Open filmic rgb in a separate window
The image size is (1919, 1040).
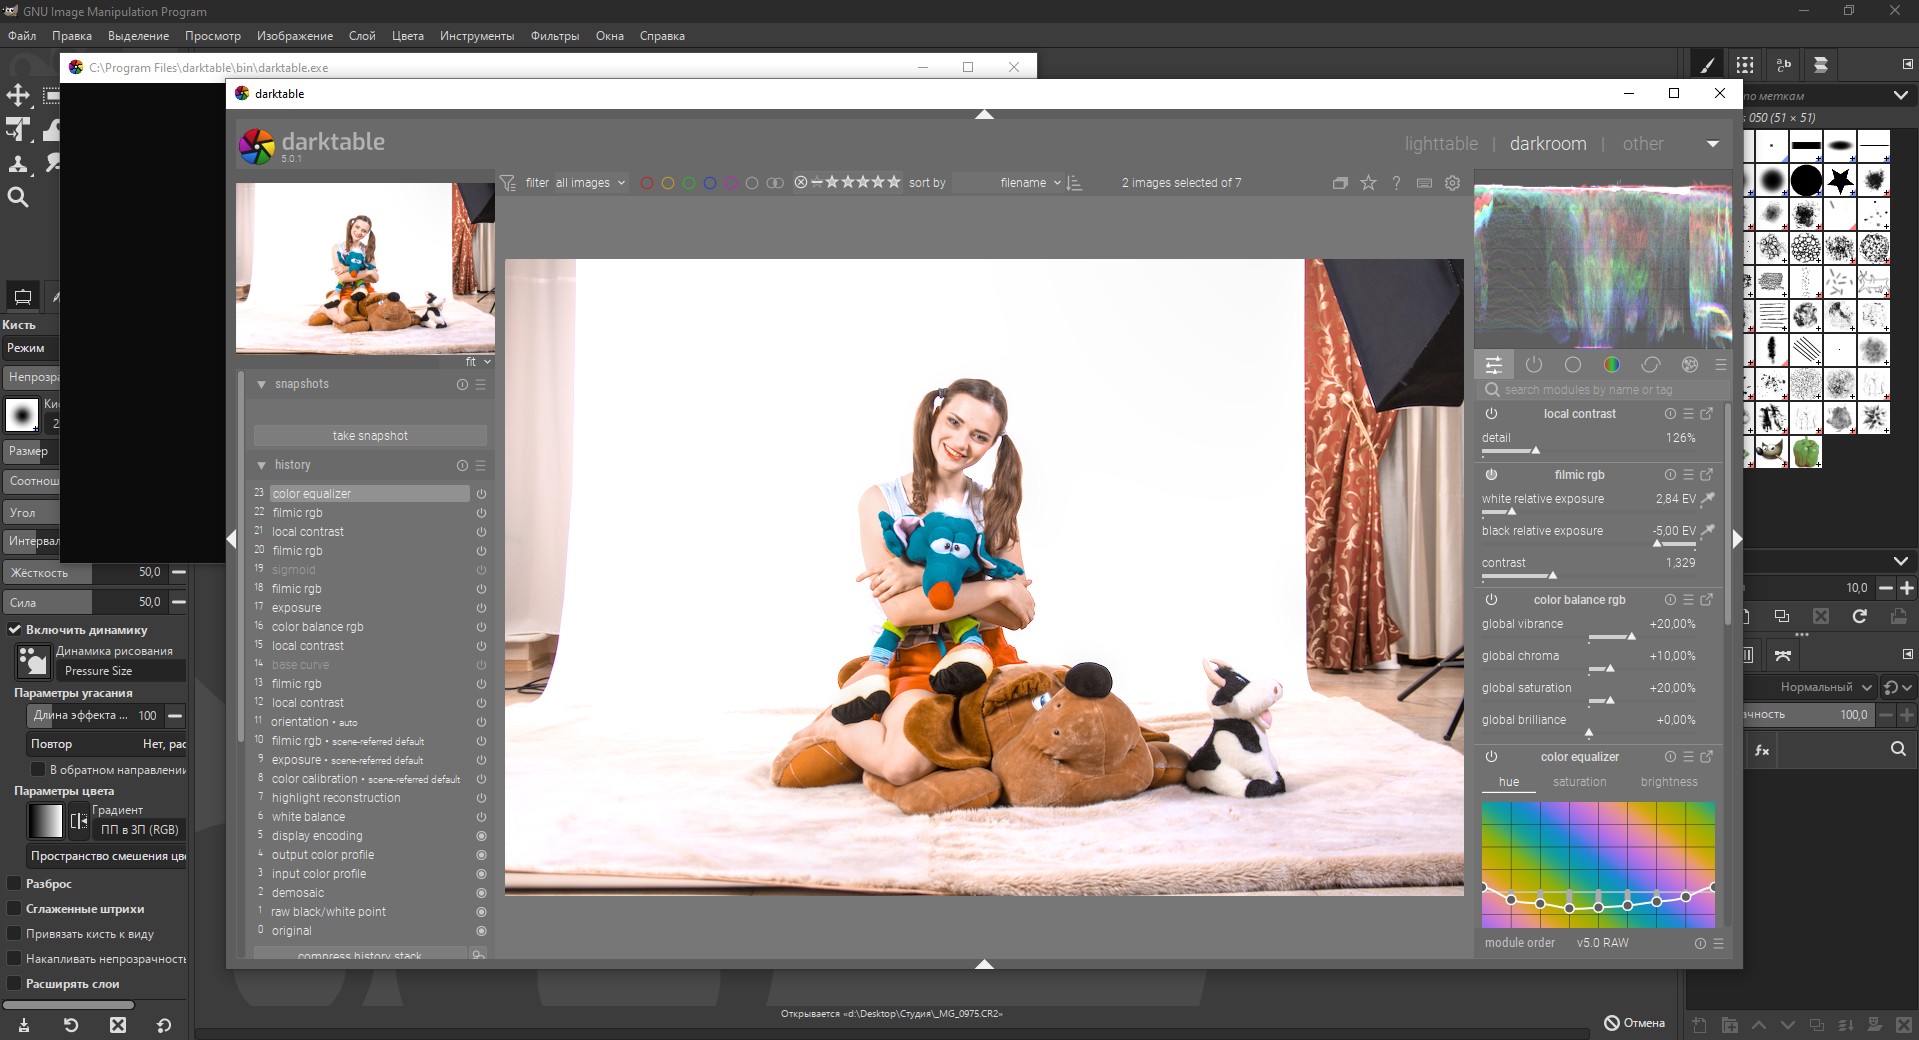tap(1706, 475)
